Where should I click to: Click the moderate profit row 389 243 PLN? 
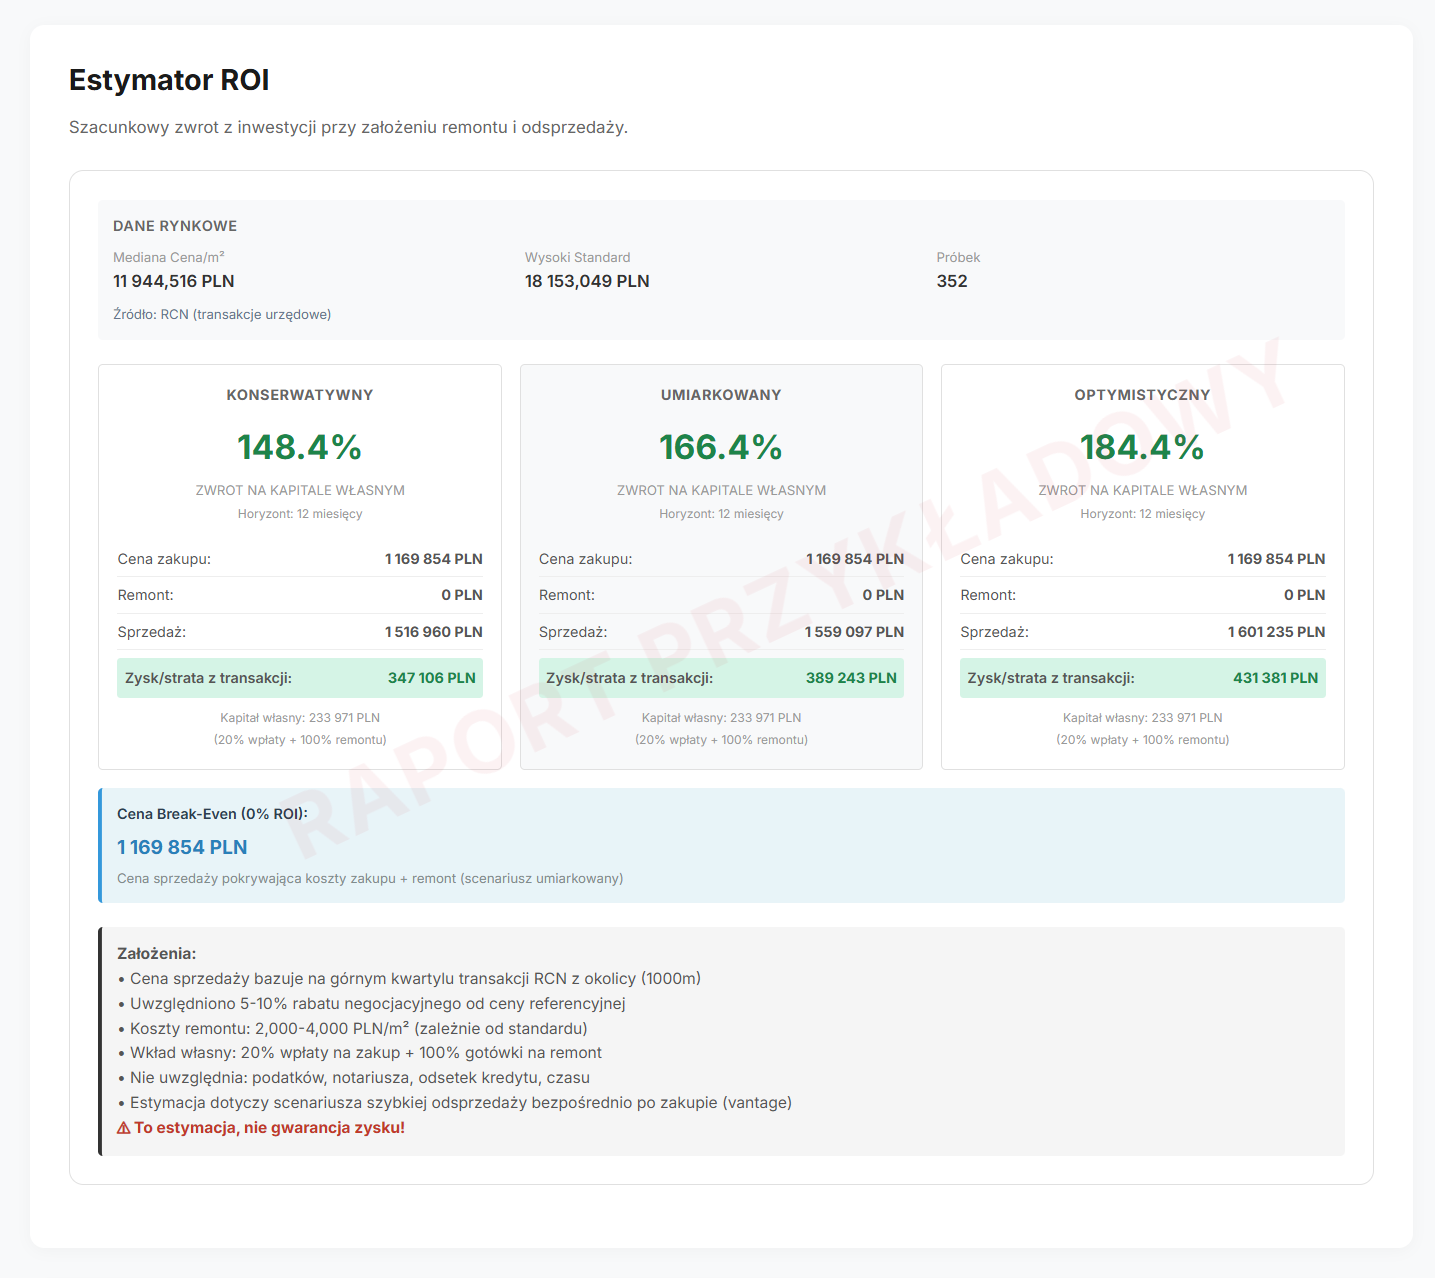pyautogui.click(x=721, y=678)
